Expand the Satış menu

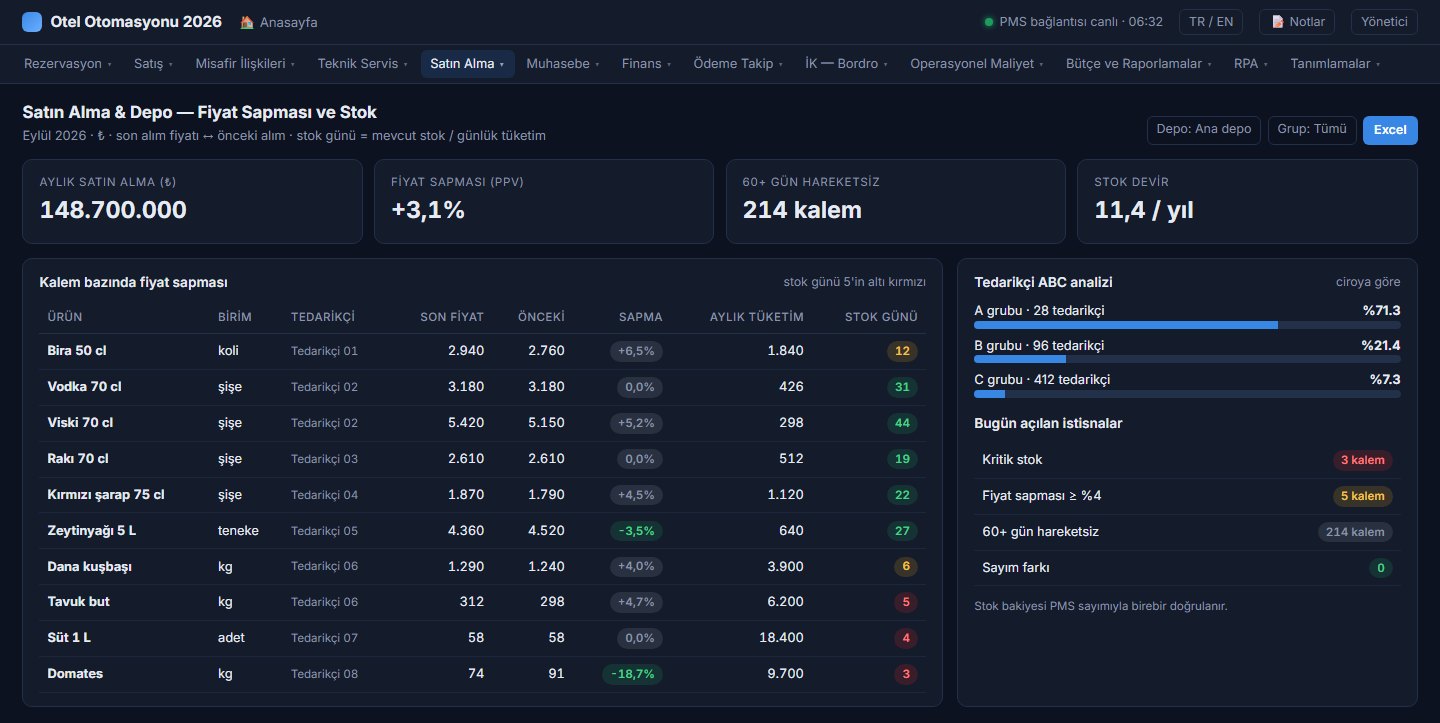(153, 64)
